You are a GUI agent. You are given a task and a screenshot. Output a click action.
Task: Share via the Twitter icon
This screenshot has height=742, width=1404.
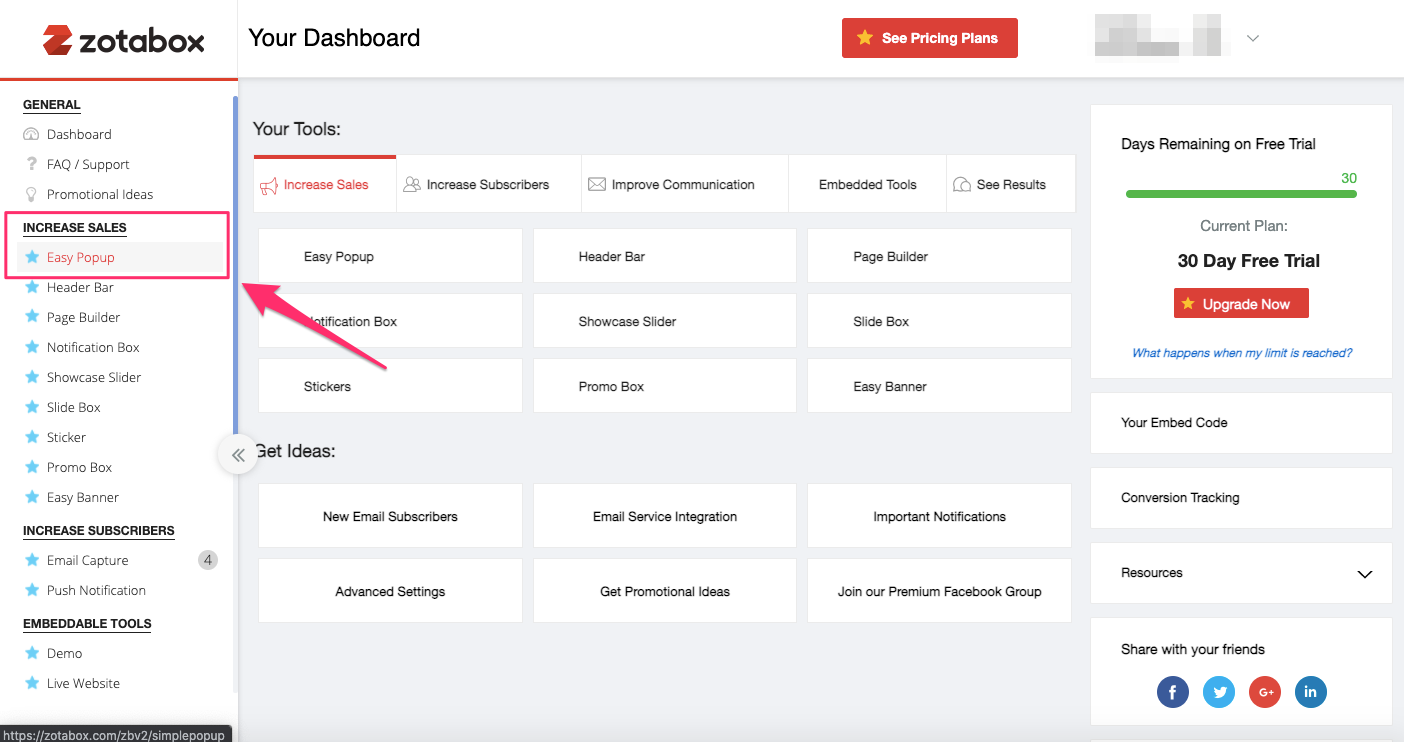1219,691
